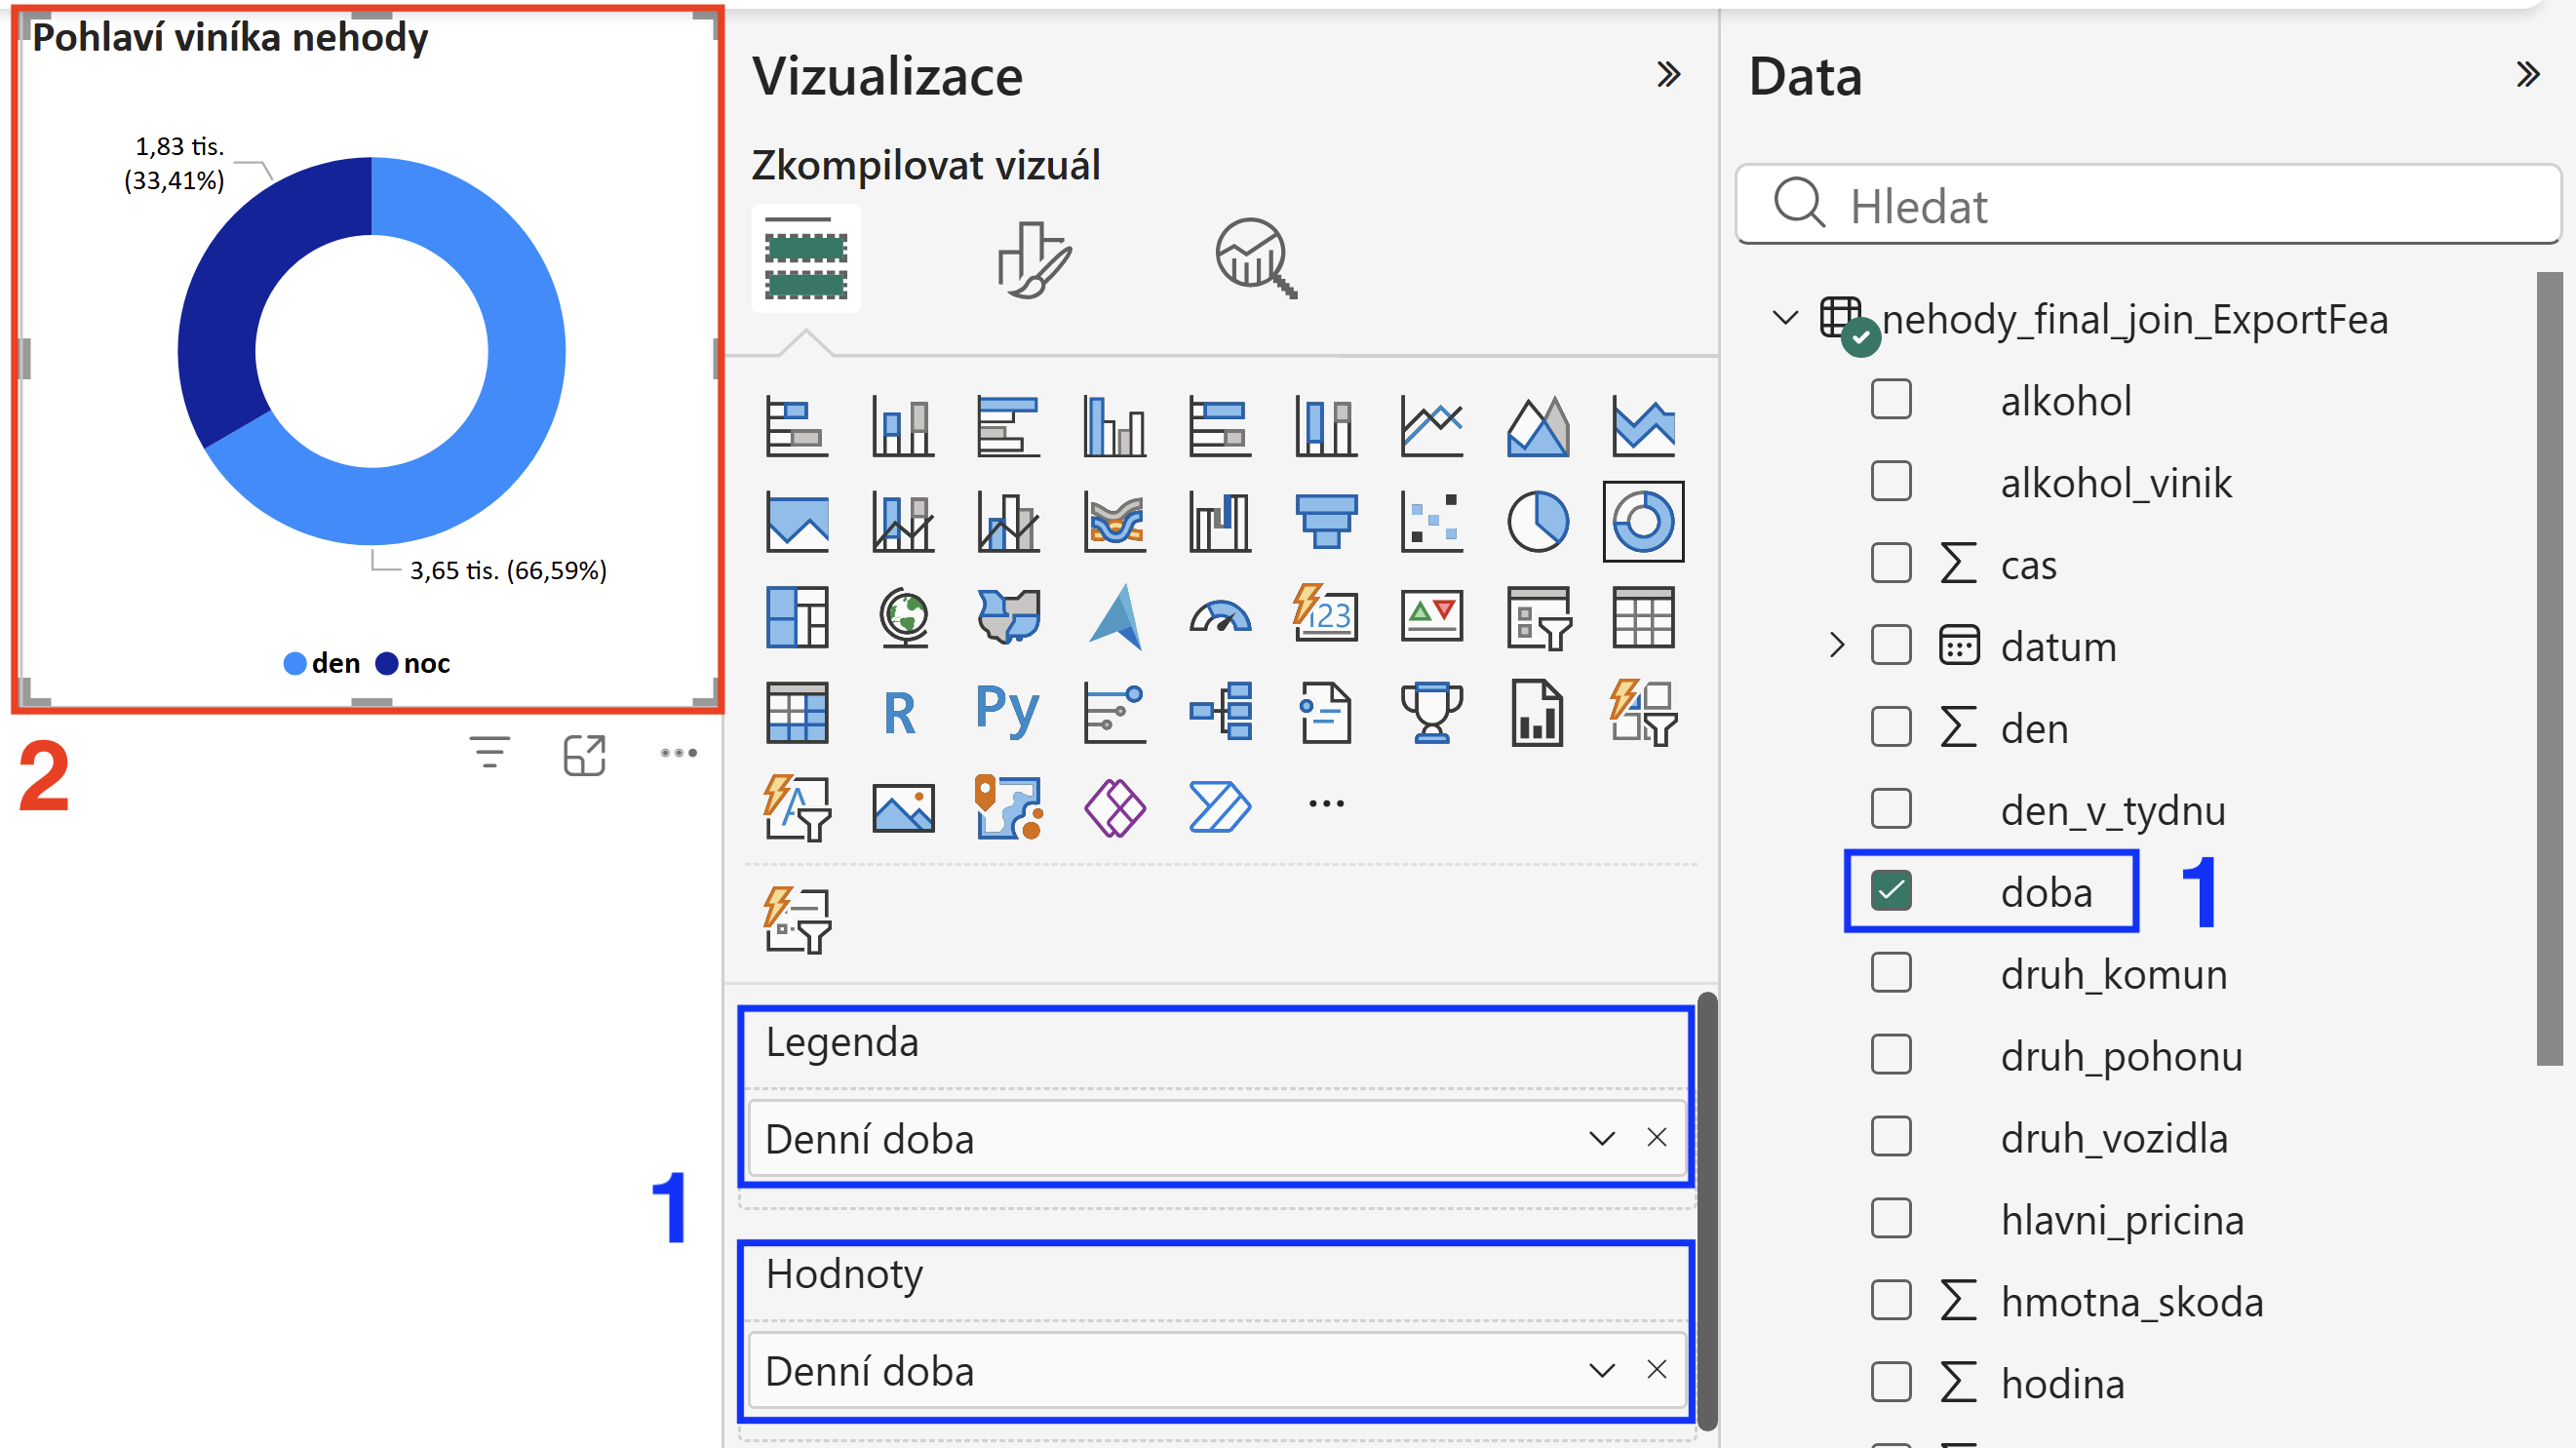Image resolution: width=2576 pixels, height=1448 pixels.
Task: Remove Denní doba from Legenda
Action: (x=1657, y=1138)
